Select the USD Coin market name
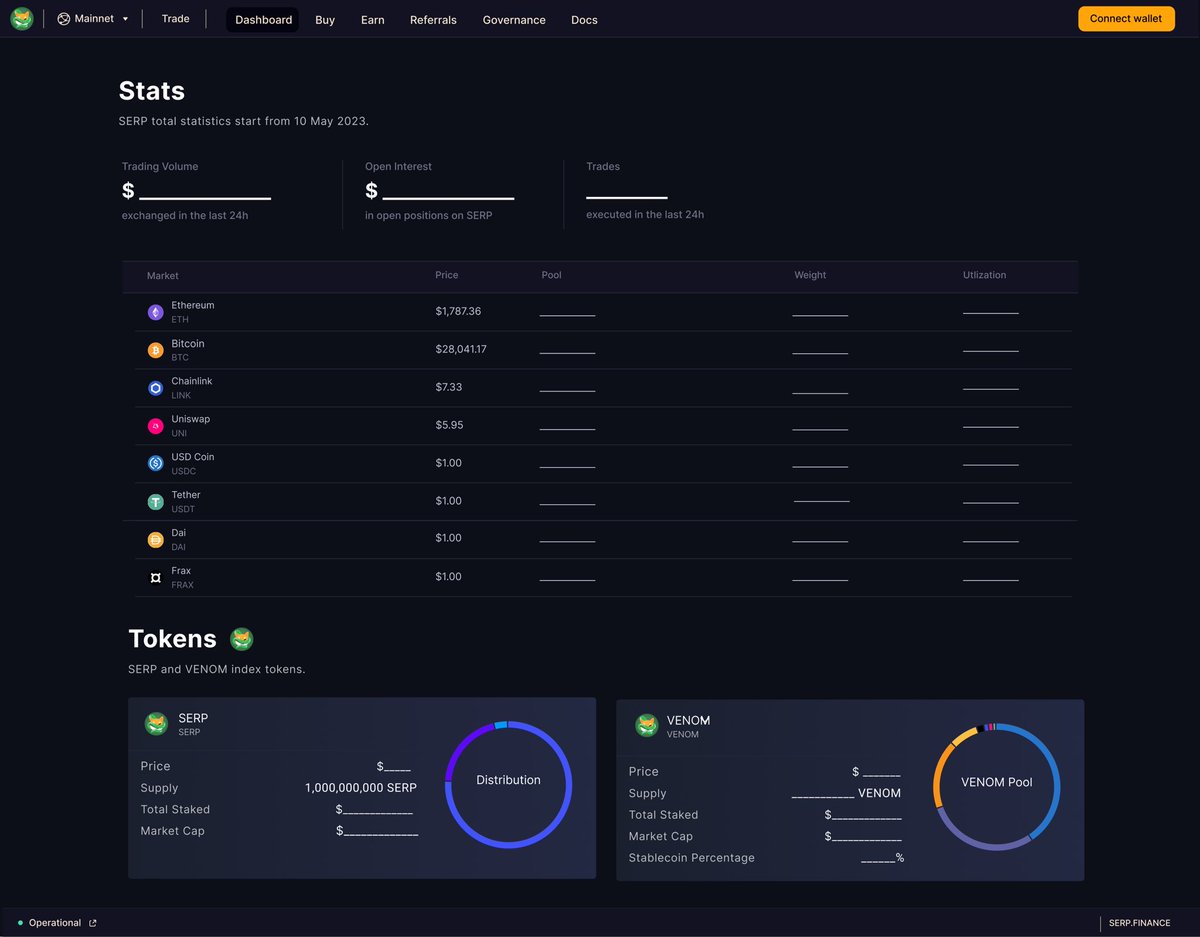1200x937 pixels. point(192,457)
